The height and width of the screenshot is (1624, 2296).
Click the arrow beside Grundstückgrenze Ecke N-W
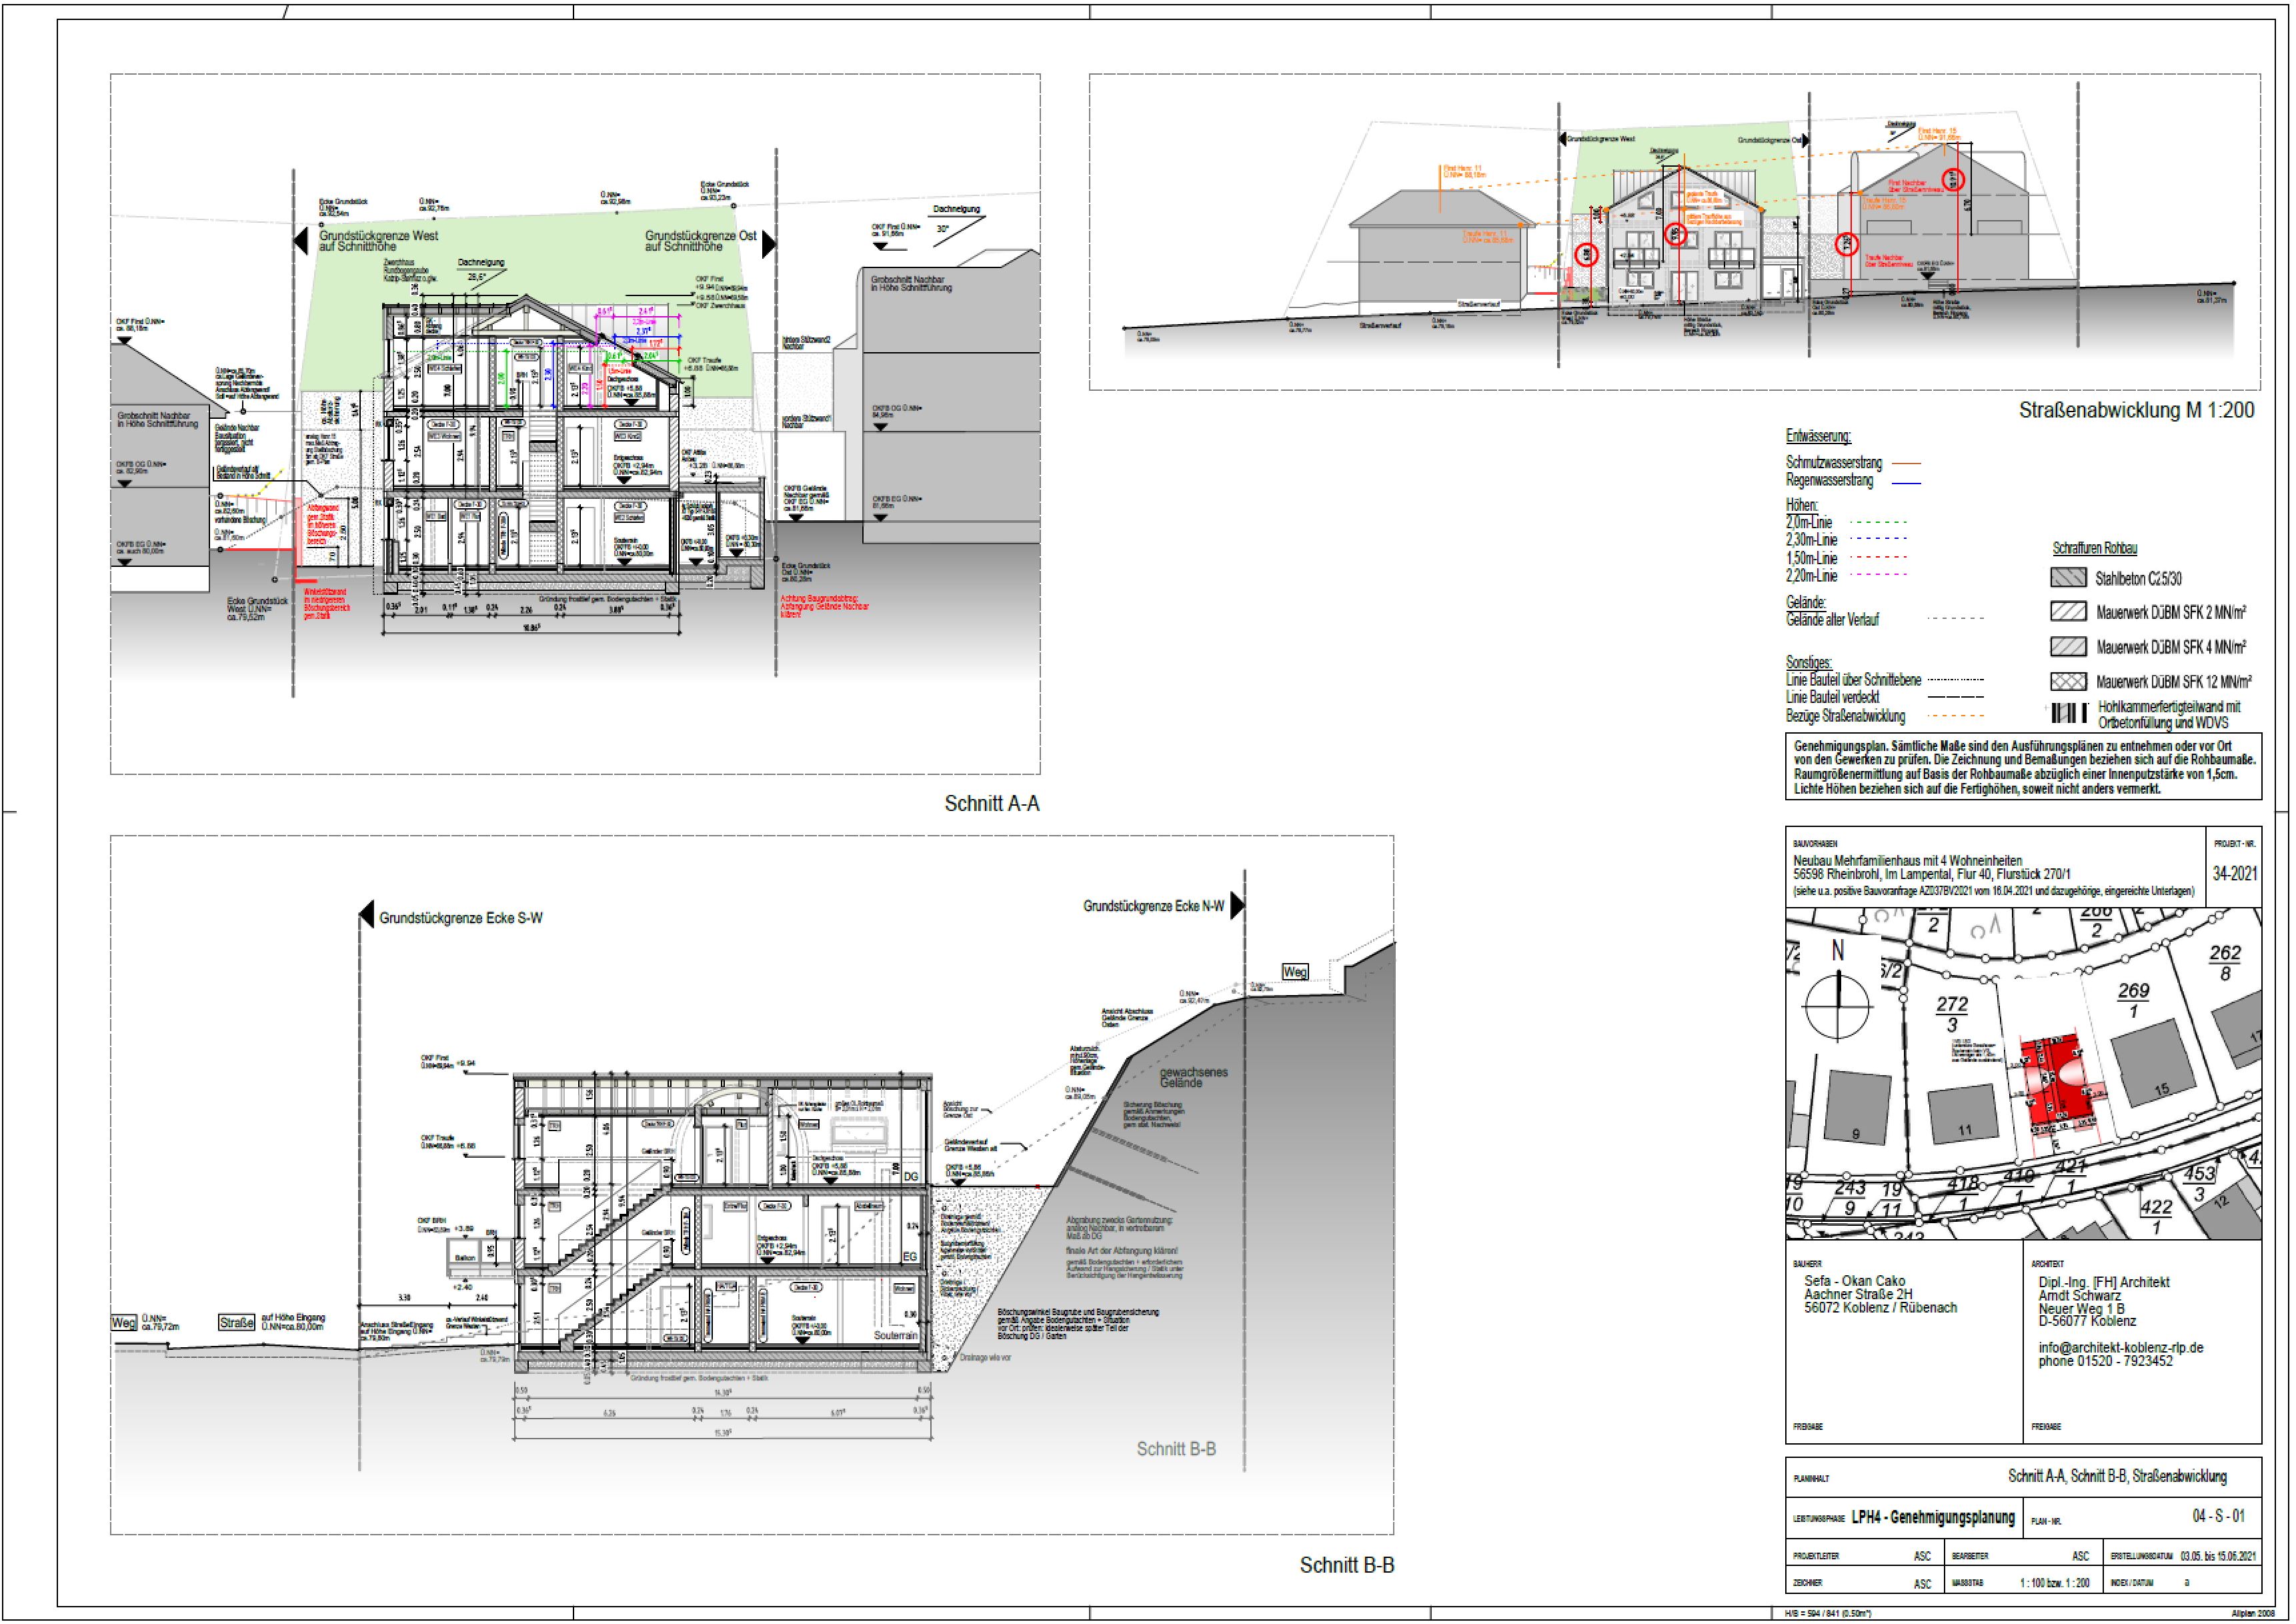click(1237, 905)
